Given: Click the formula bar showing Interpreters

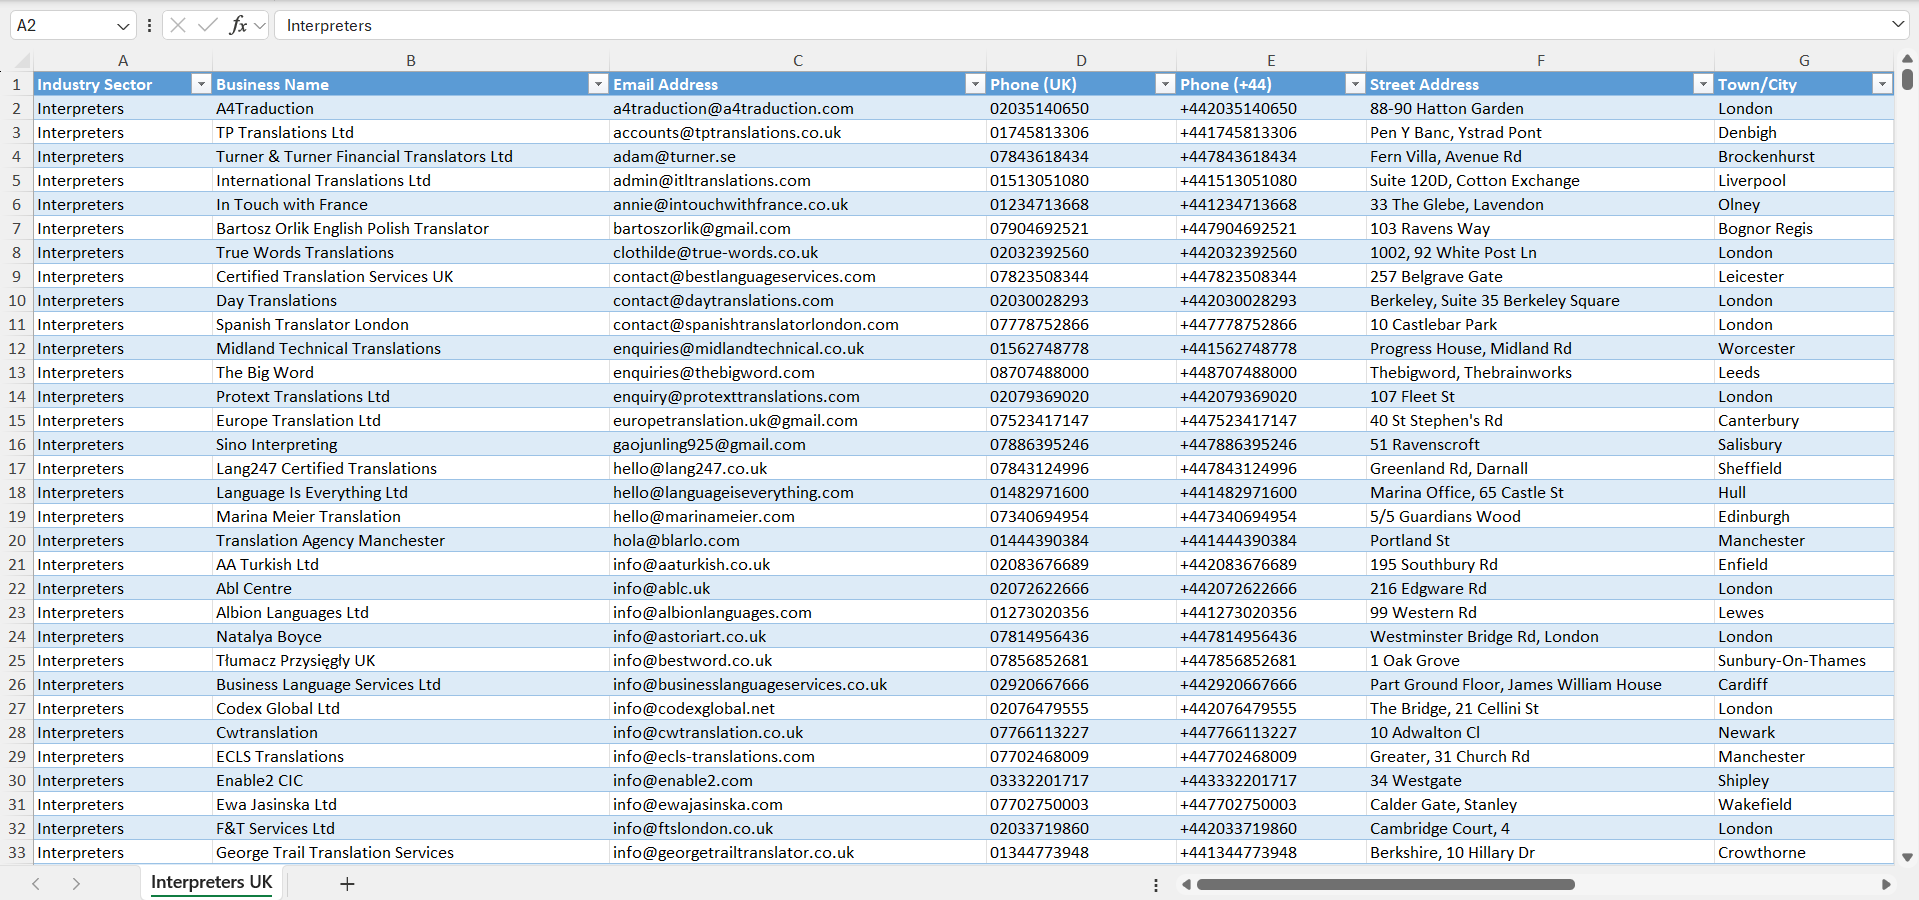Looking at the screenshot, I should [x=1080, y=25].
